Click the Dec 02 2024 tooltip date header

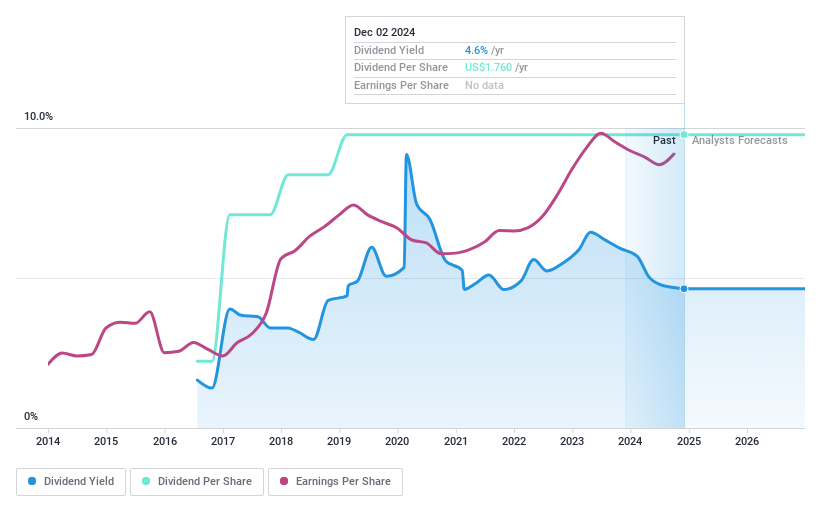385,32
